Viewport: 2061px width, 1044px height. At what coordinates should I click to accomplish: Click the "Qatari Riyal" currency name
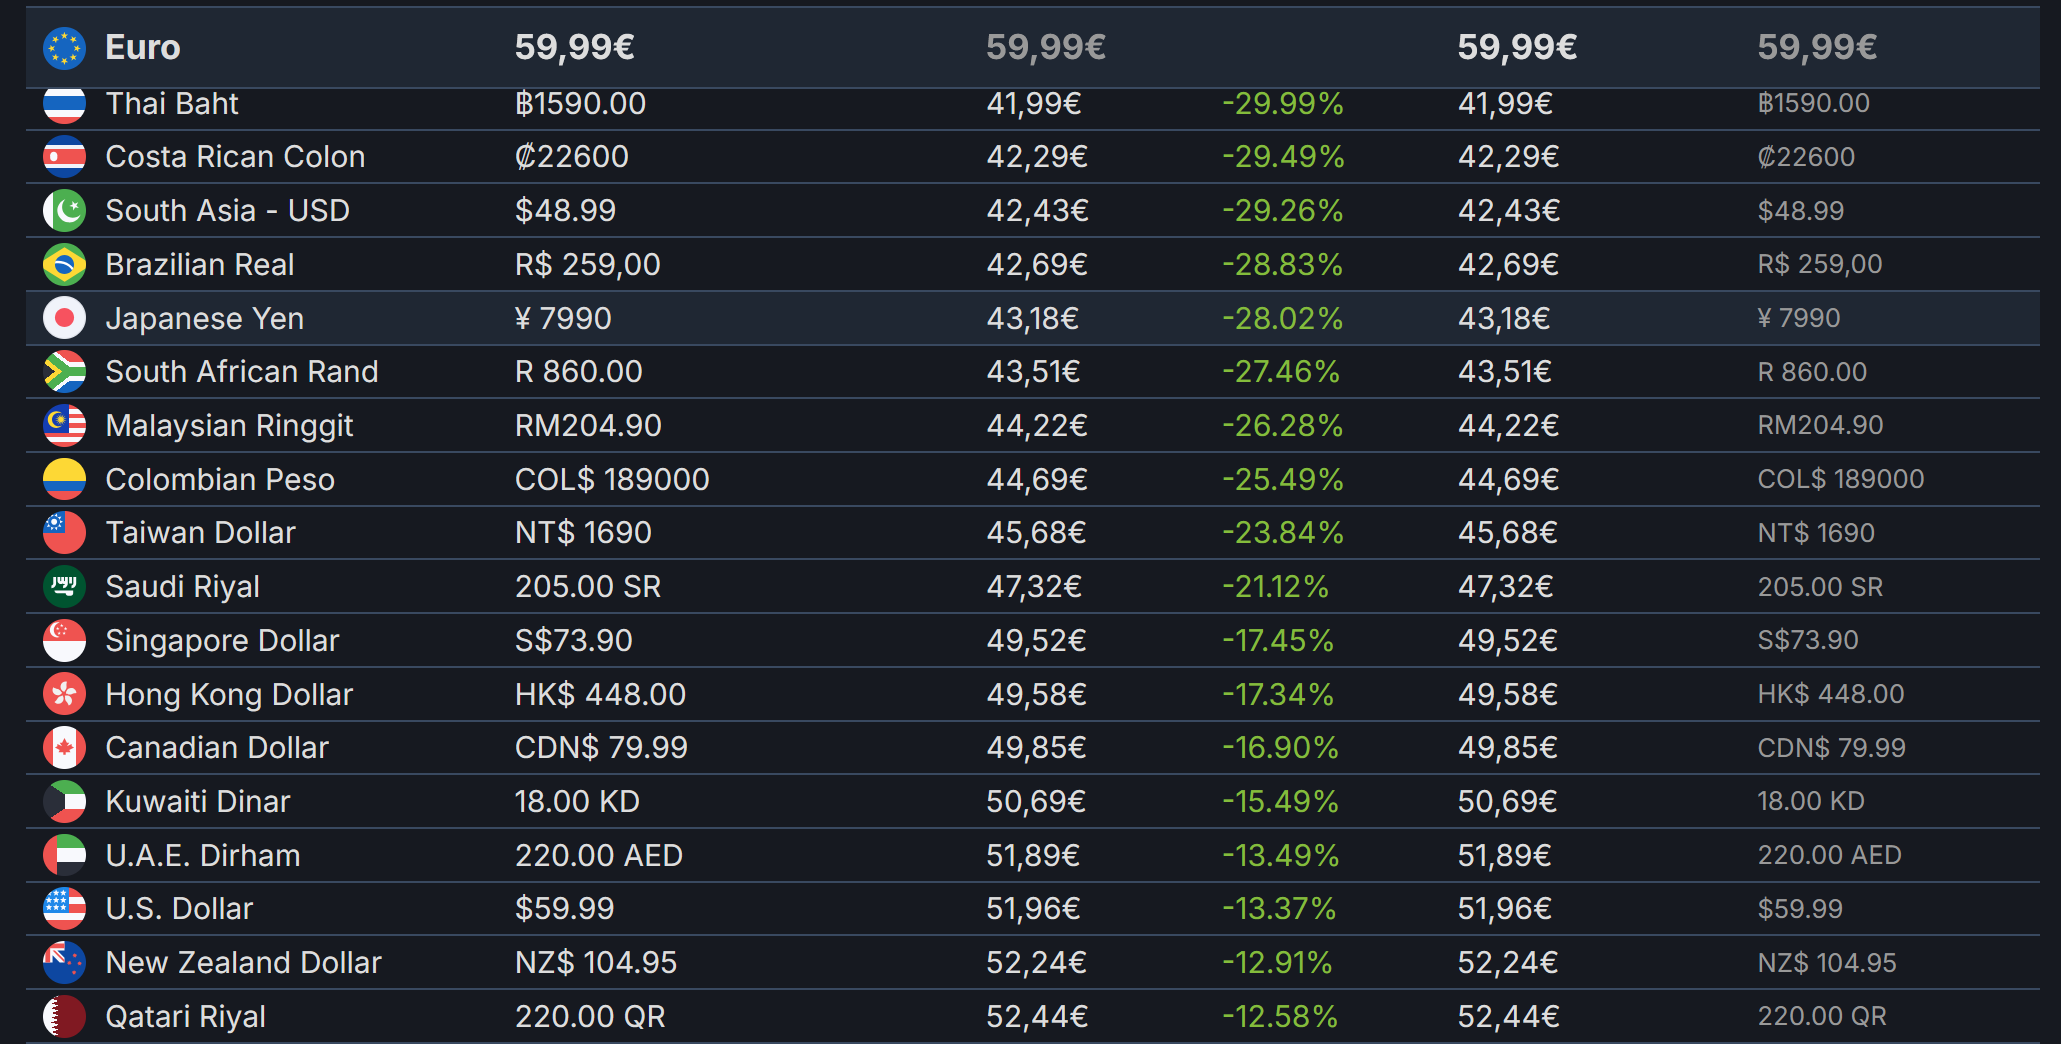click(x=186, y=1017)
